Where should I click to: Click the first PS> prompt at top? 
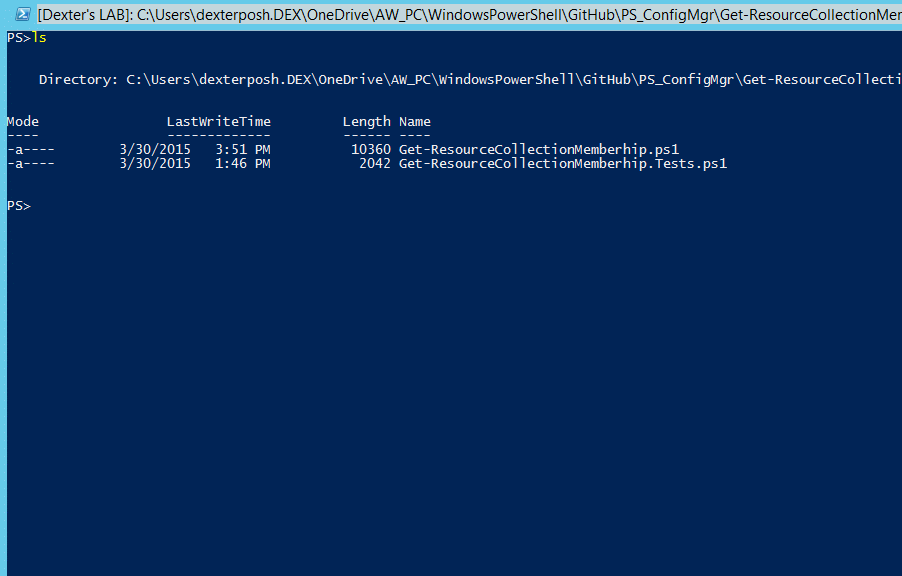click(19, 38)
